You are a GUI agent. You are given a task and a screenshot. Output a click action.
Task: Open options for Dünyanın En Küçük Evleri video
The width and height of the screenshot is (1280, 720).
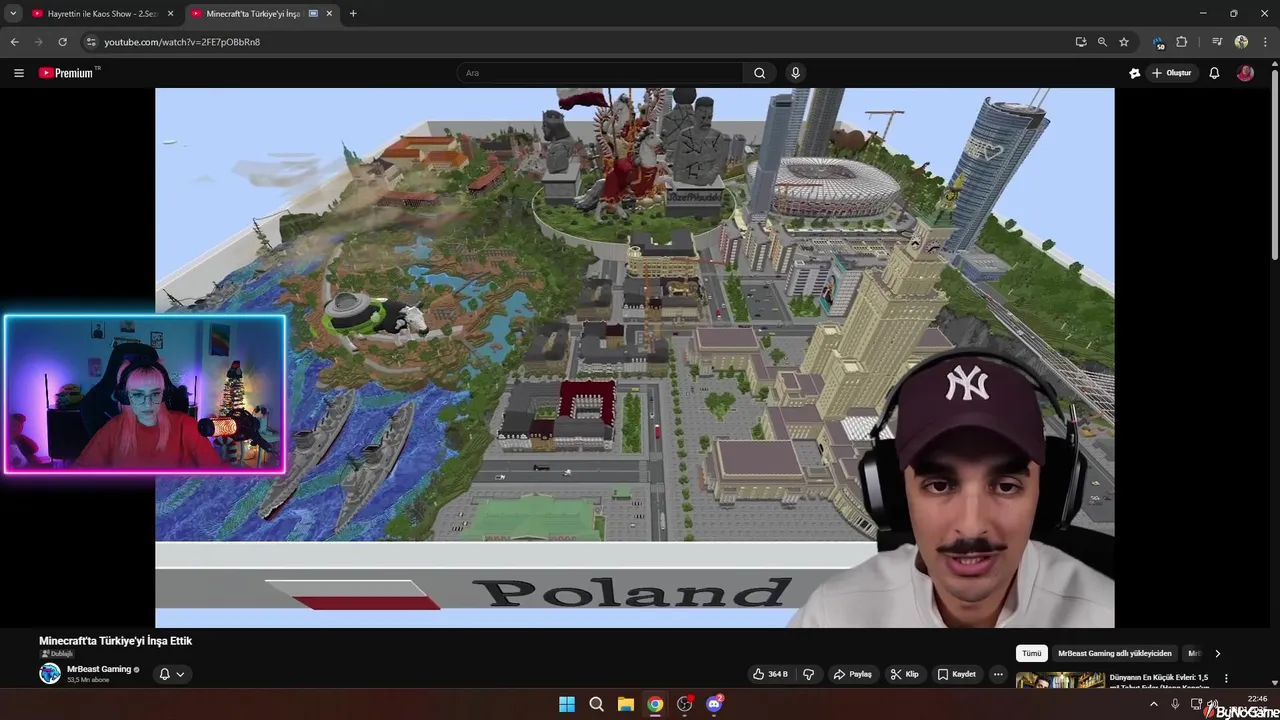tap(1226, 678)
